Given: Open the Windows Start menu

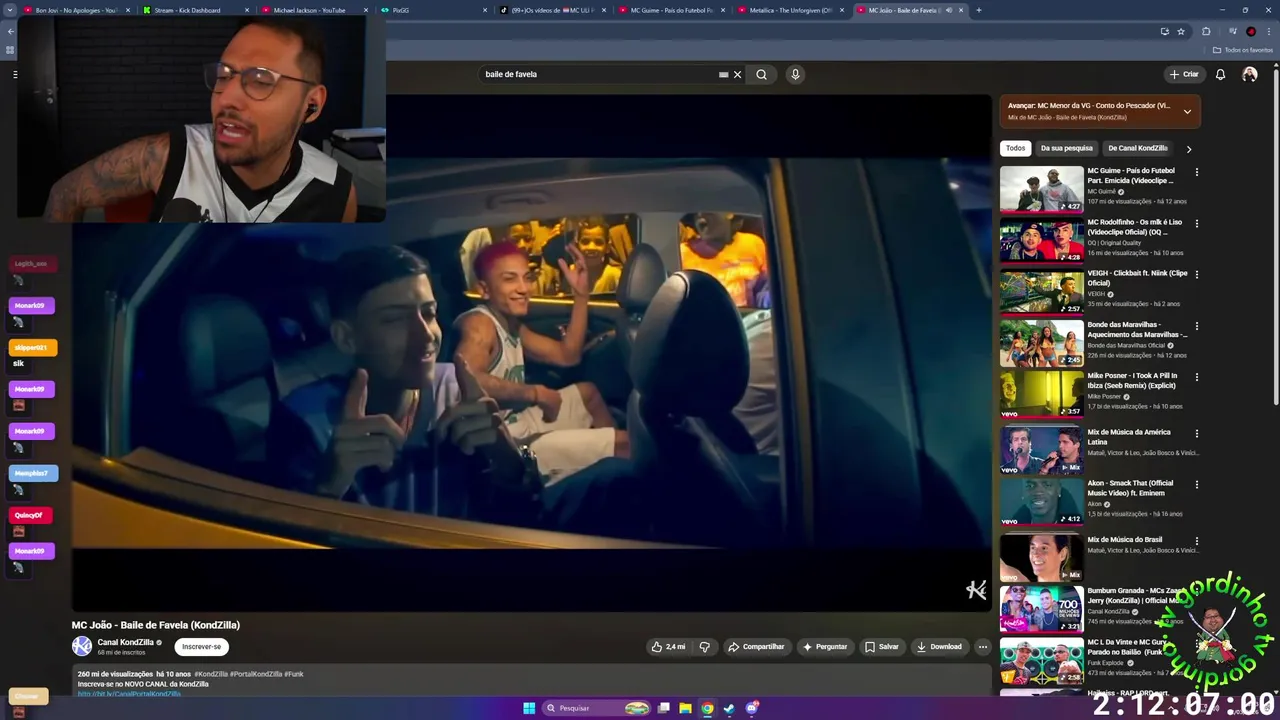Looking at the screenshot, I should [x=529, y=708].
